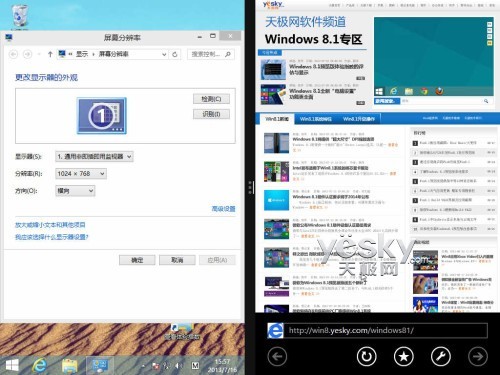
Task: Open the 方向(O) orientation dropdown
Action: click(75, 191)
